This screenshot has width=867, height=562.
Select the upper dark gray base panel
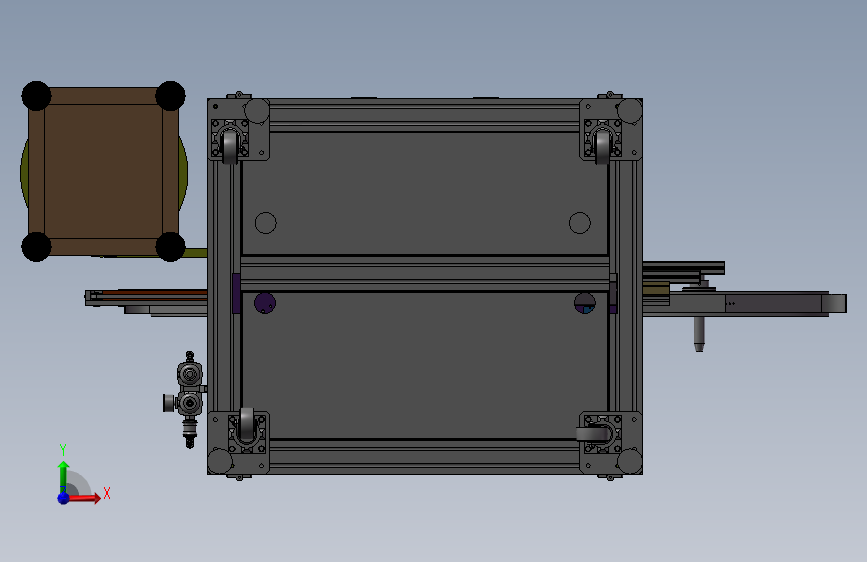pyautogui.click(x=425, y=193)
